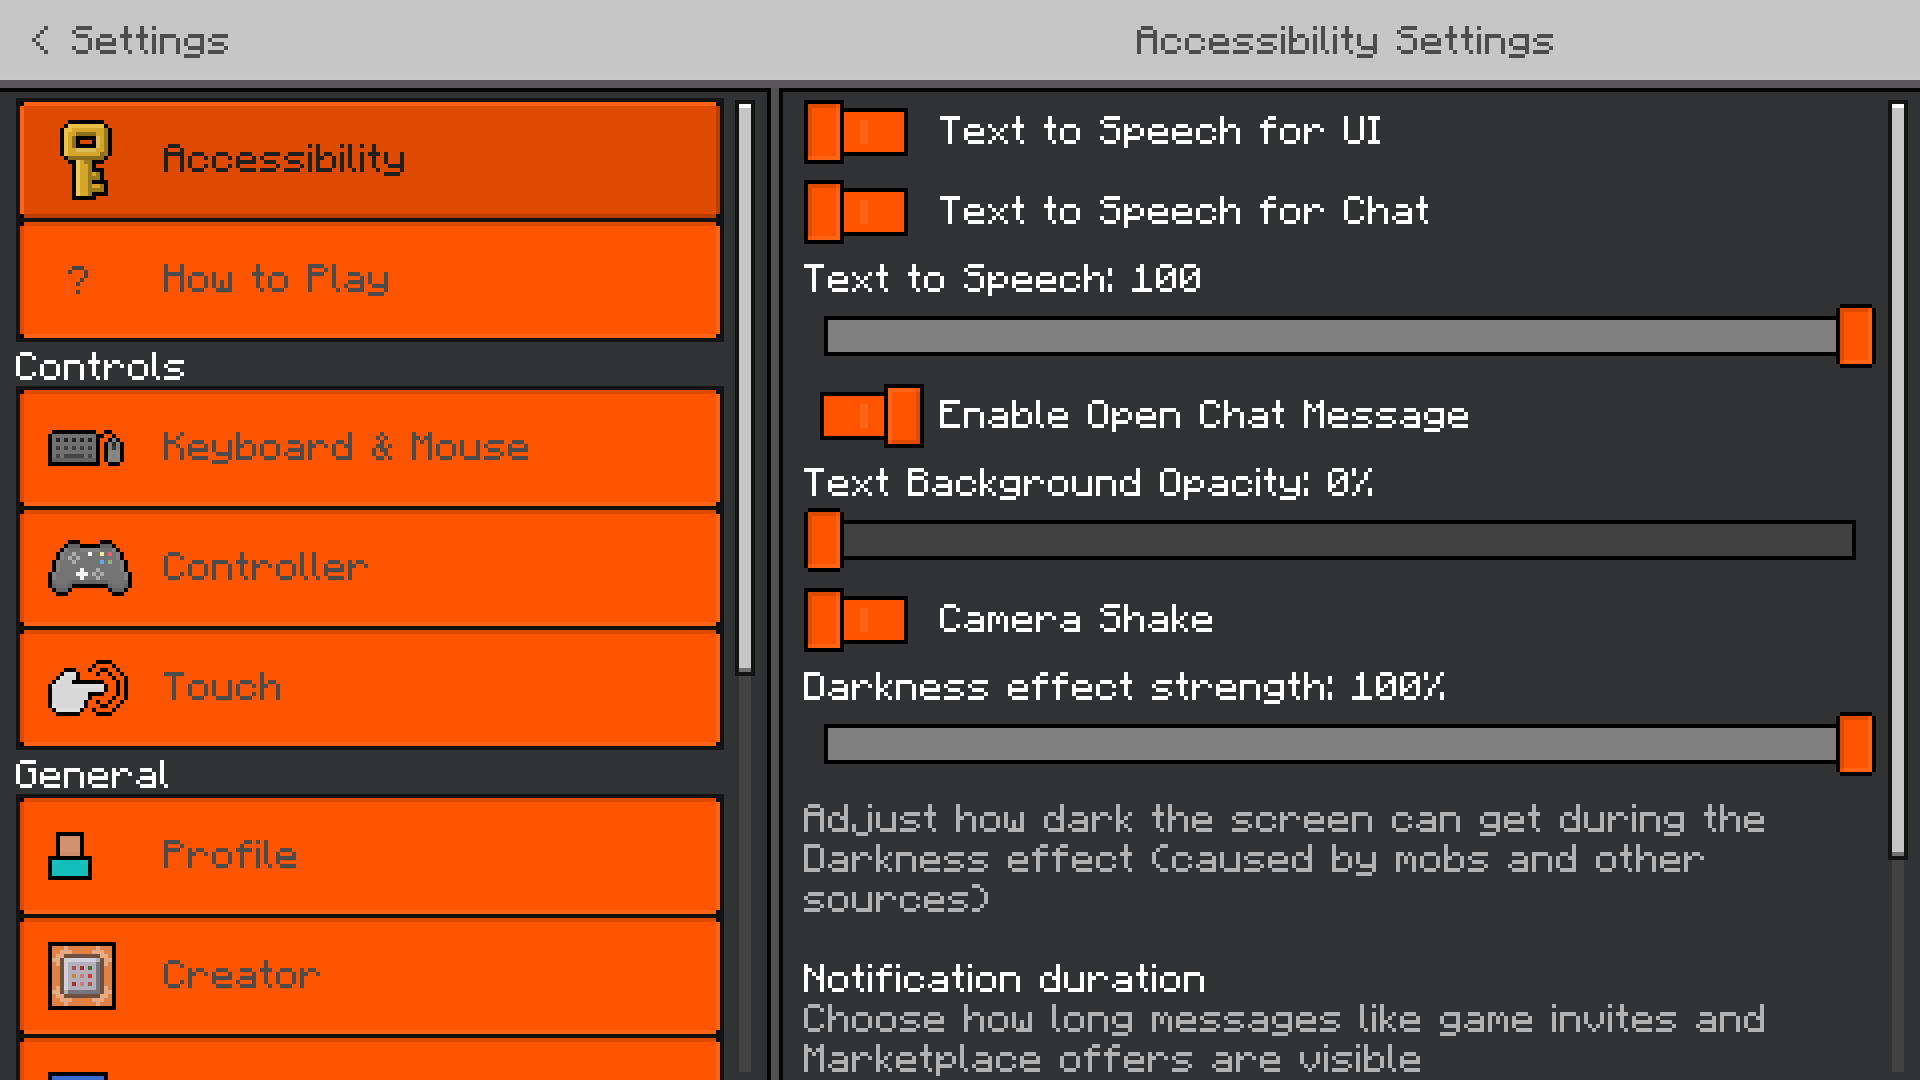
Task: Click the keyboard and mouse icon
Action: point(86,448)
